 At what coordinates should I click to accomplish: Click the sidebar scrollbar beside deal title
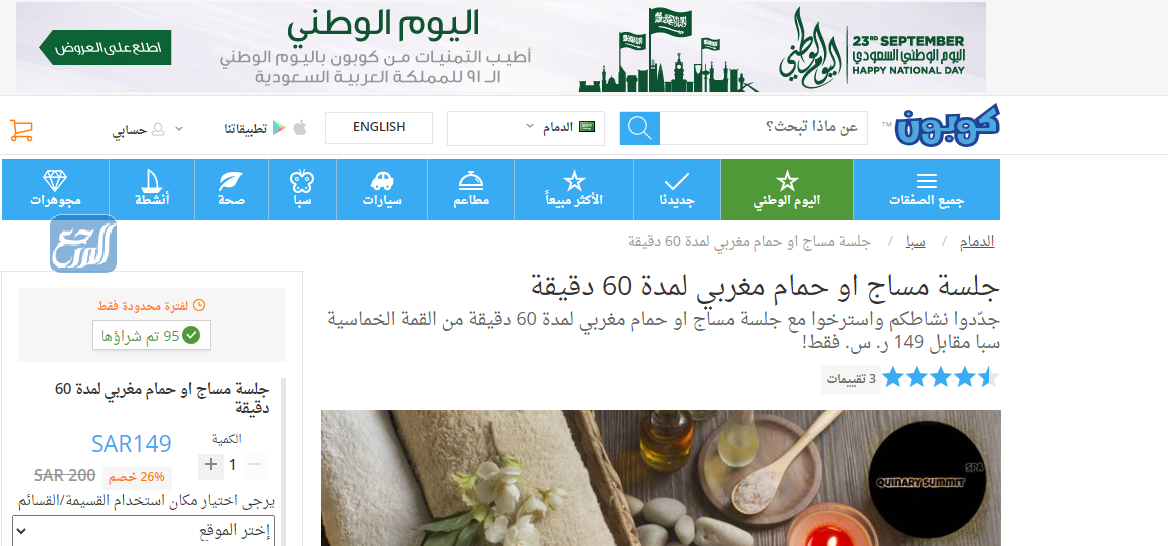285,462
